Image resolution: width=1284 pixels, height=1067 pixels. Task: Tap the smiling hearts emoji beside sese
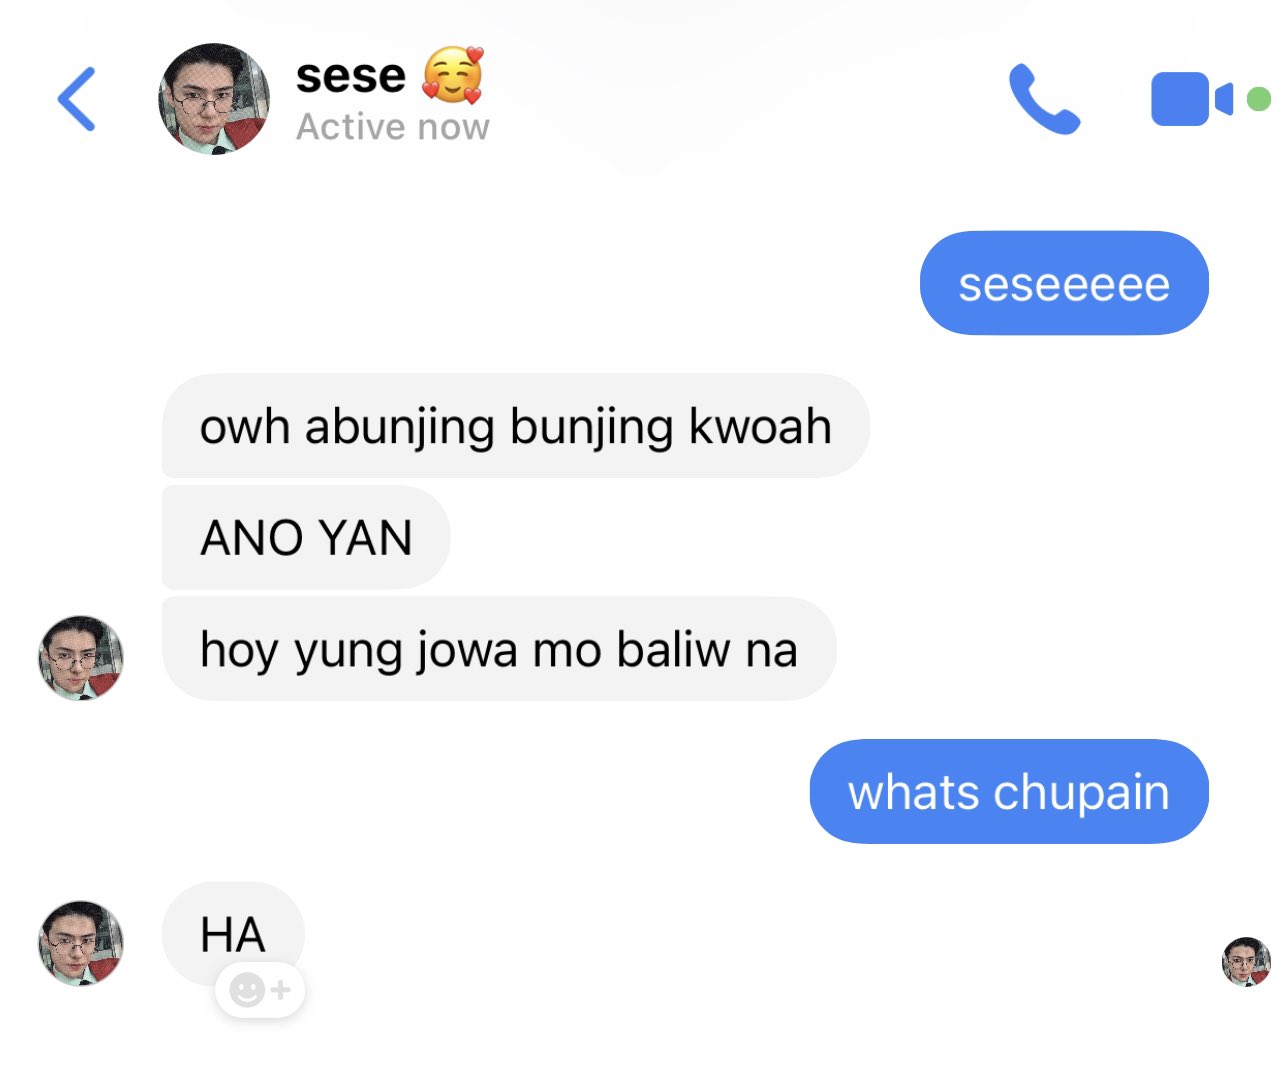(x=453, y=75)
